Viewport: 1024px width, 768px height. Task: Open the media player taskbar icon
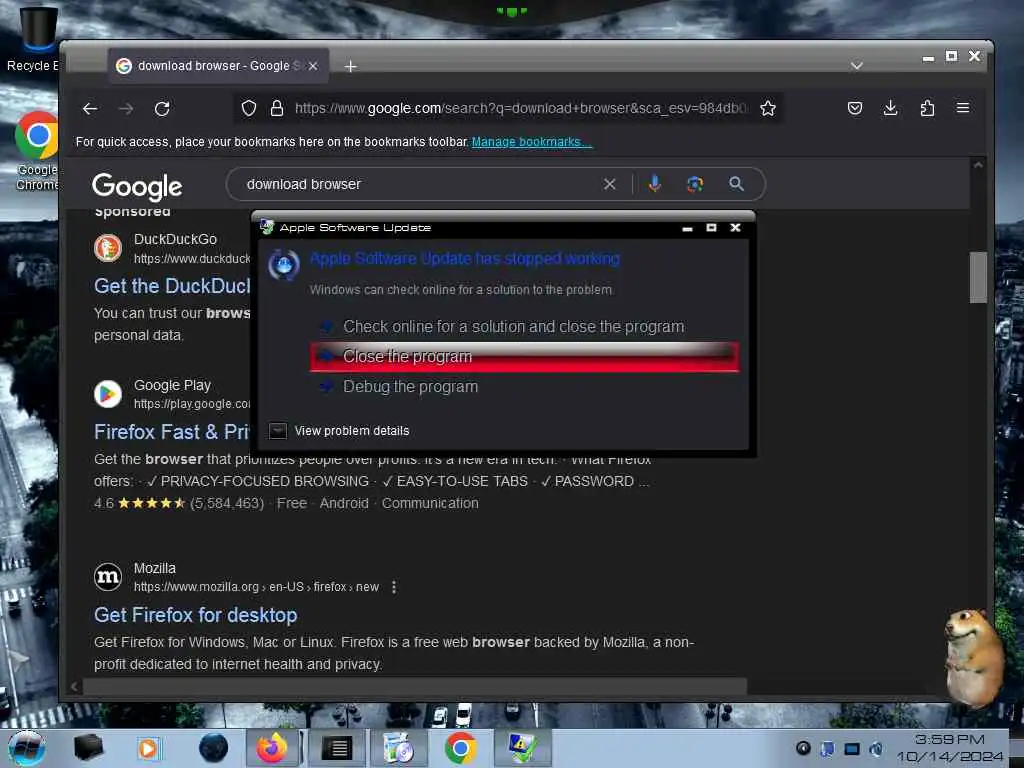pos(148,748)
